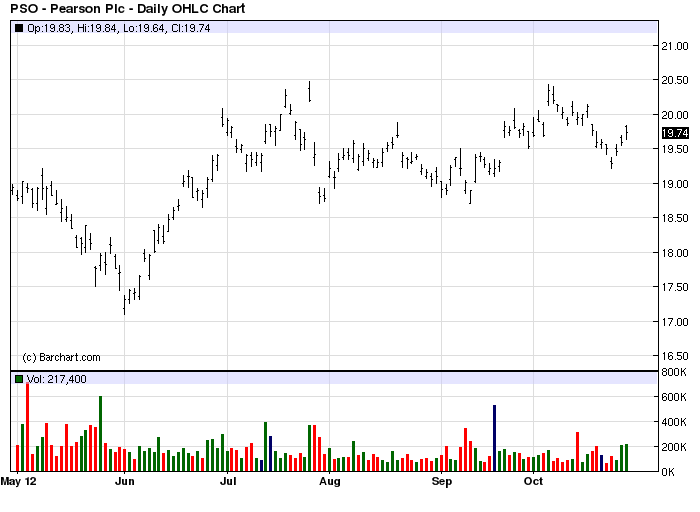
Task: Click the black OHLC legend square
Action: (x=19, y=28)
